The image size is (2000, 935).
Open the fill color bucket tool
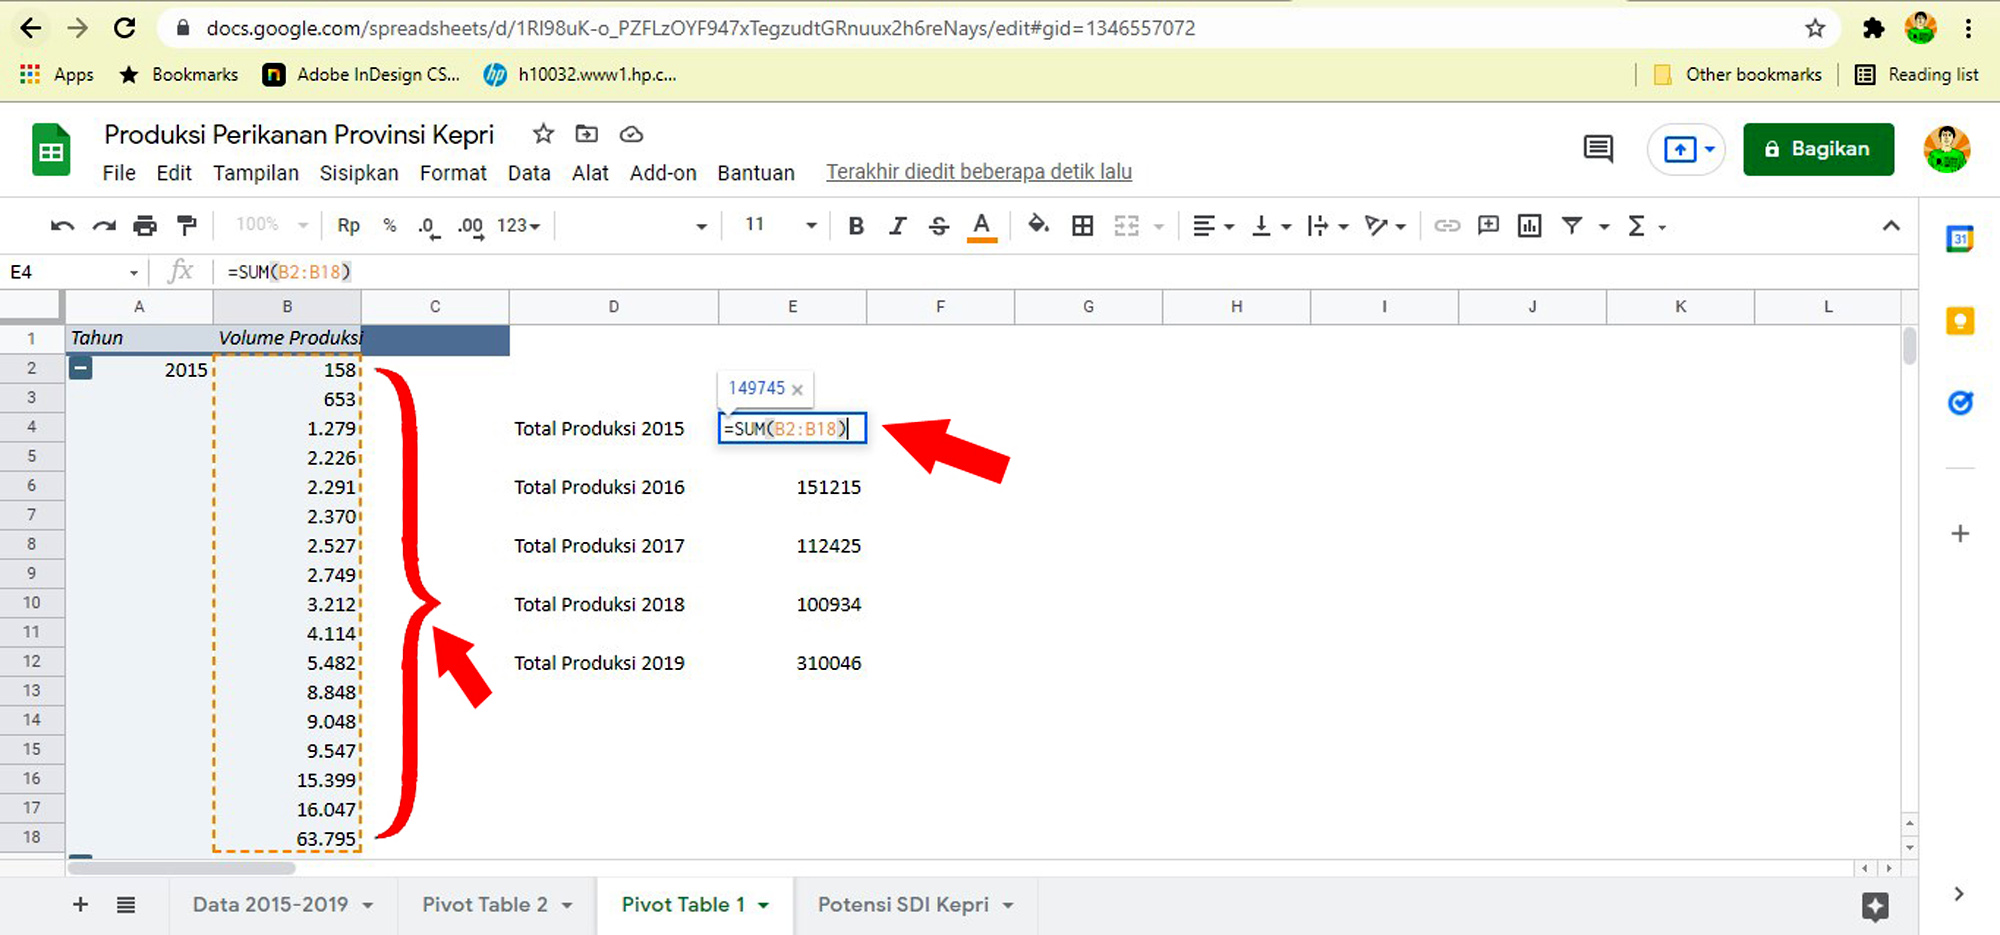point(1038,225)
